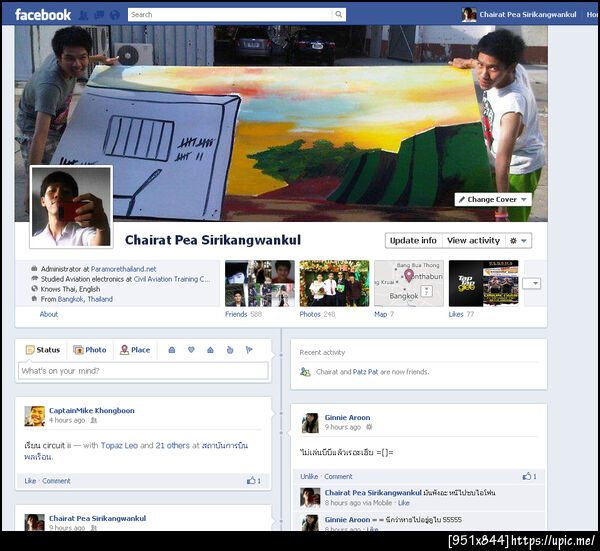Select the flag milestone life event icon

249,350
